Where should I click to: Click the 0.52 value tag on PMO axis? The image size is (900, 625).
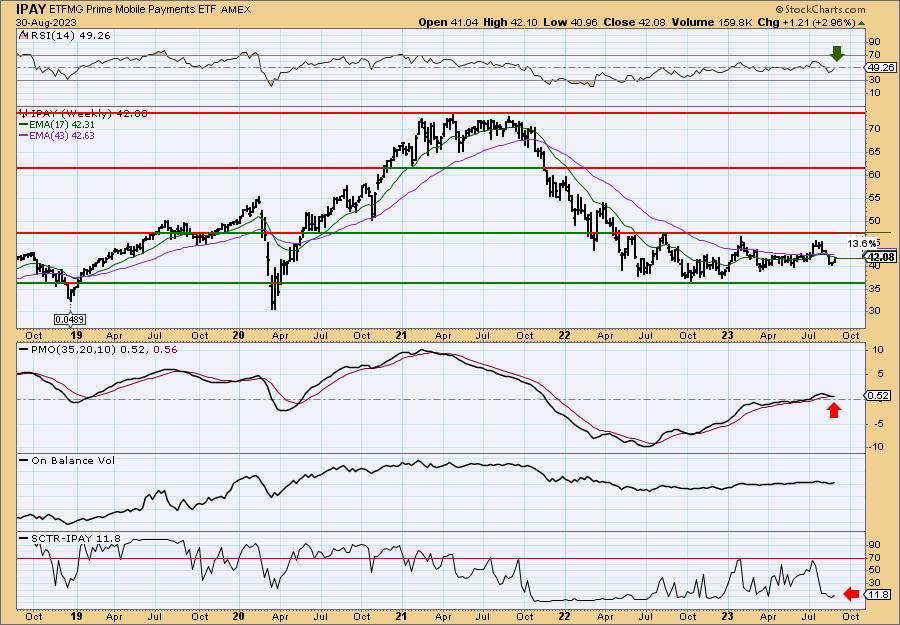(878, 395)
